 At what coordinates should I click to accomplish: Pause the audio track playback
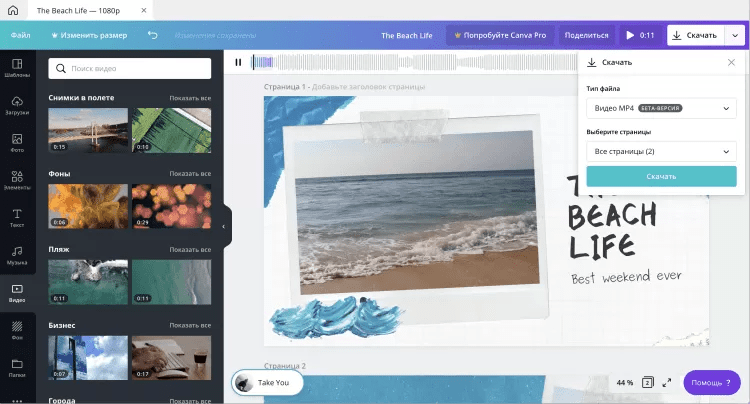[x=238, y=62]
